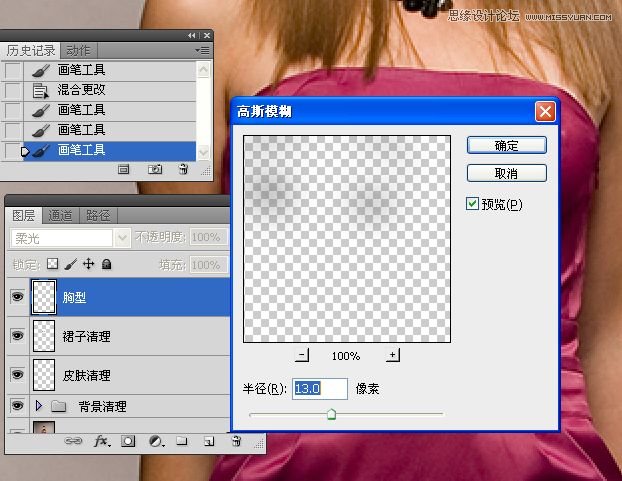Create new snapshot camera icon
622x481 pixels.
155,170
